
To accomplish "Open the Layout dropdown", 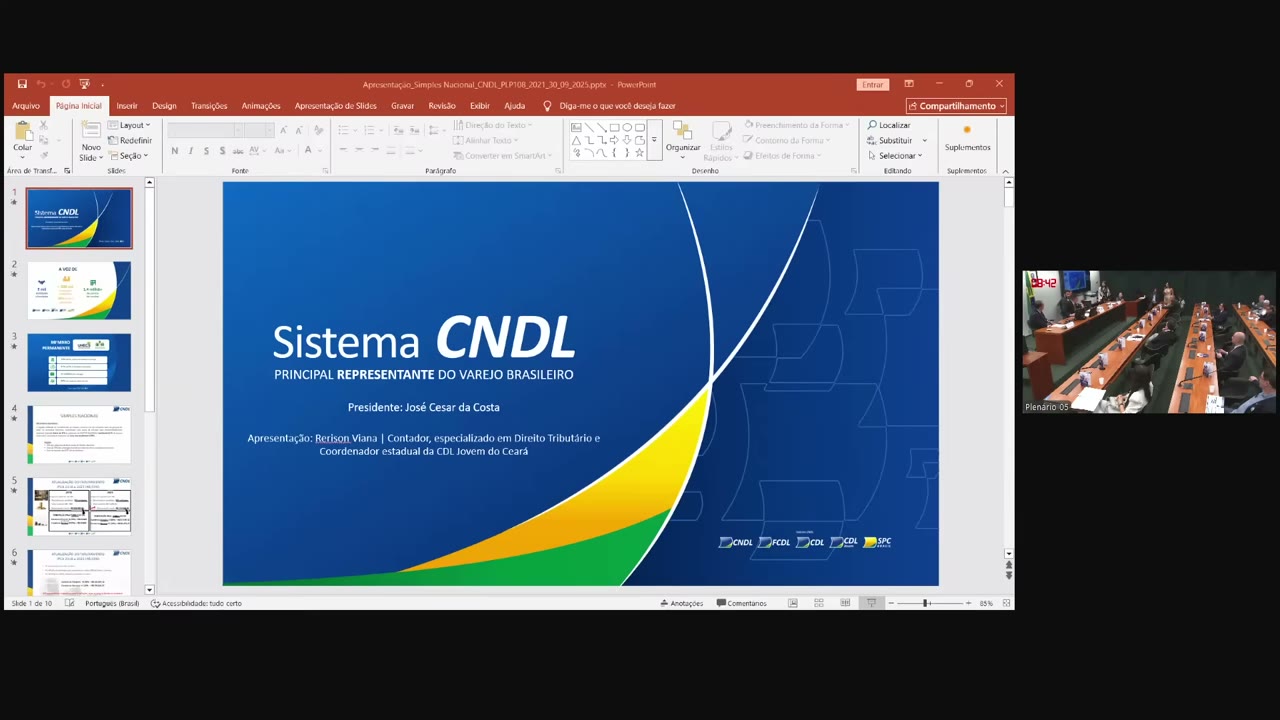I will point(130,125).
